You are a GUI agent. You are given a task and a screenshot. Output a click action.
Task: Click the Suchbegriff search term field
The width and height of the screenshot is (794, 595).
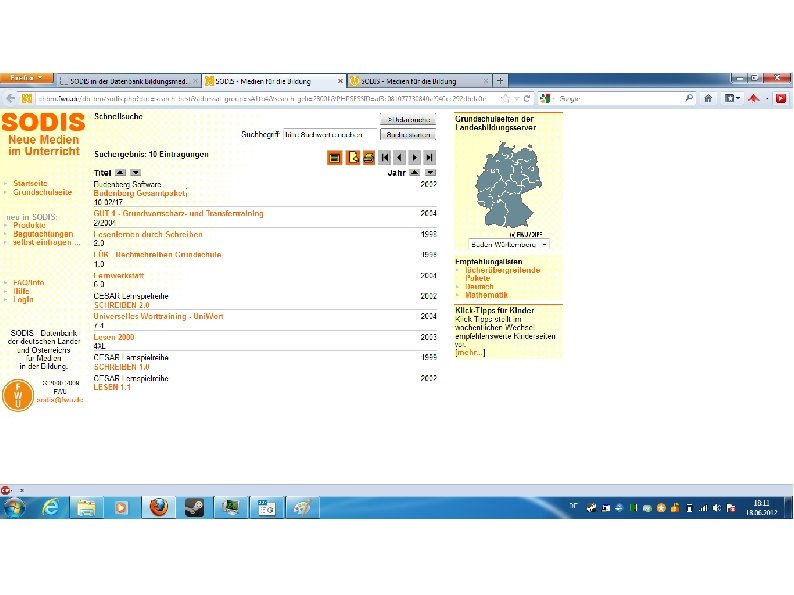[x=330, y=135]
